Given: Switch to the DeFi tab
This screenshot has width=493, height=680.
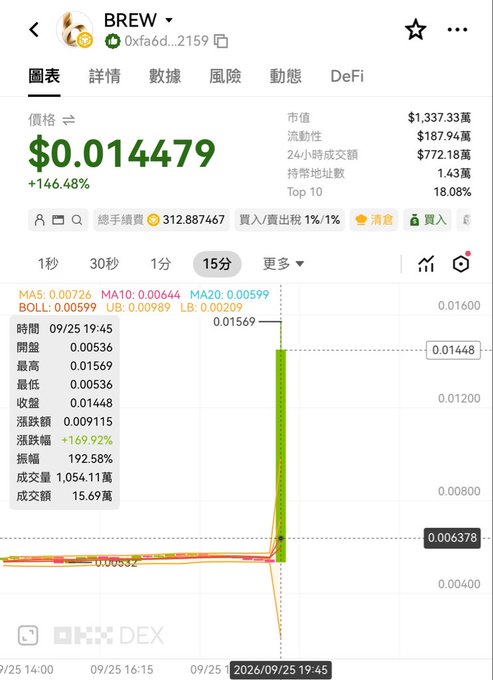Looking at the screenshot, I should [347, 76].
